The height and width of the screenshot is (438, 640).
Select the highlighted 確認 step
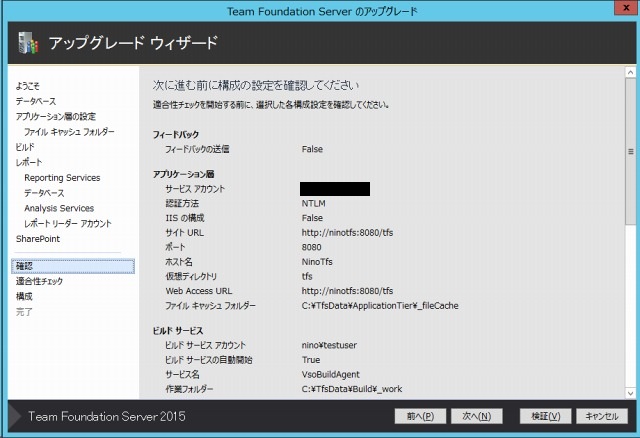tap(73, 266)
